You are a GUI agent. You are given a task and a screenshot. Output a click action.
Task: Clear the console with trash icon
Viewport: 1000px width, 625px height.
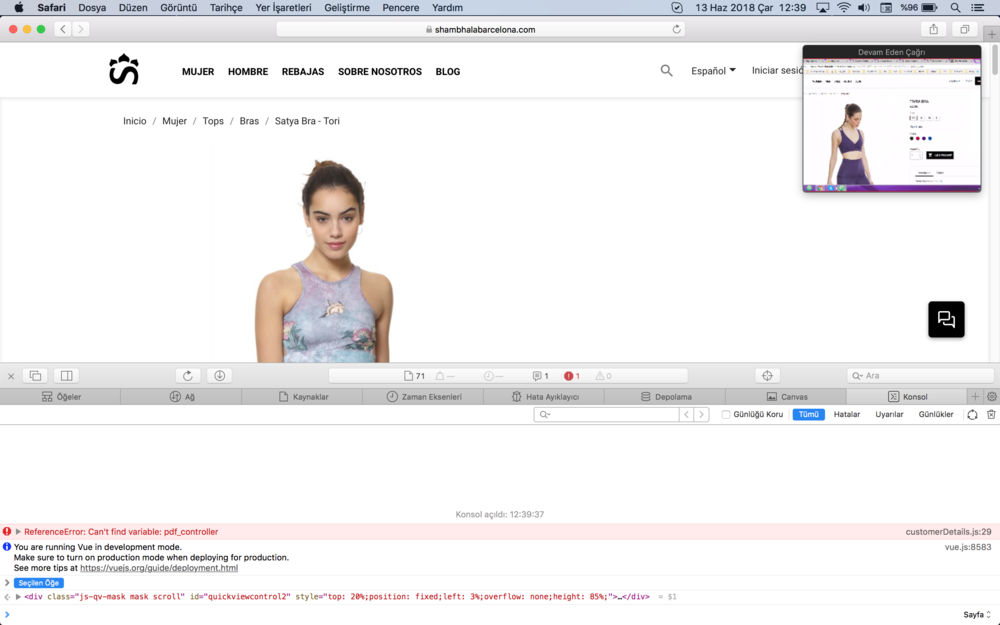tap(991, 414)
